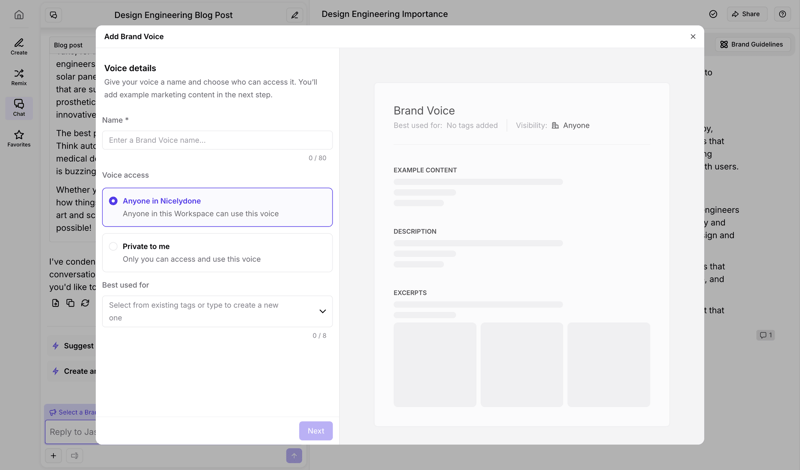Open Create in the left sidebar

19,46
